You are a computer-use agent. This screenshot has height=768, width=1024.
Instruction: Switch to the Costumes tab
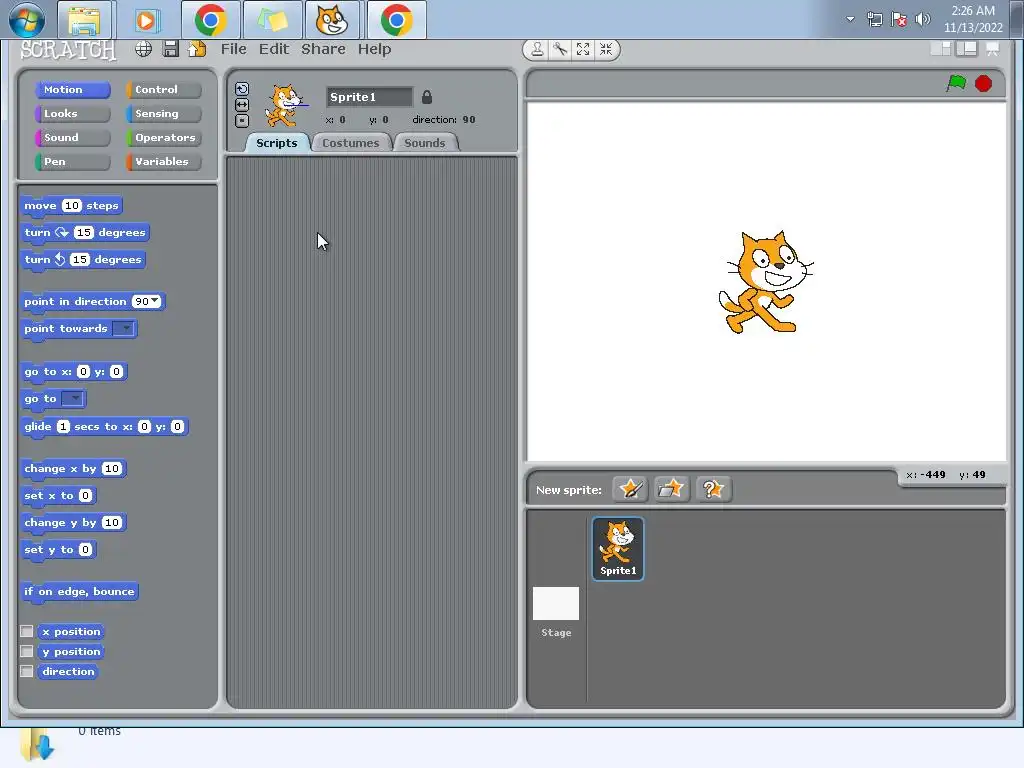click(351, 143)
